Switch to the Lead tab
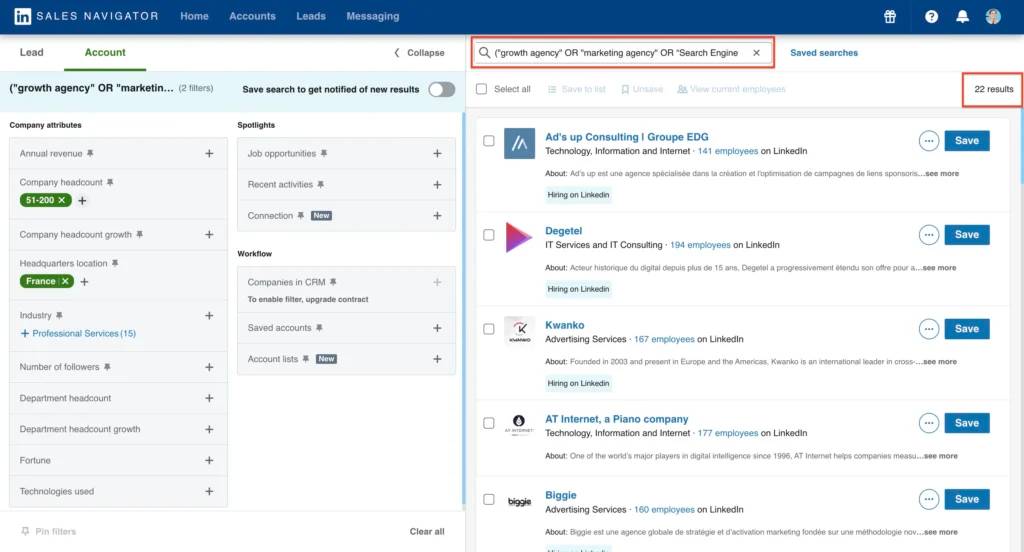The height and width of the screenshot is (552, 1024). point(31,53)
